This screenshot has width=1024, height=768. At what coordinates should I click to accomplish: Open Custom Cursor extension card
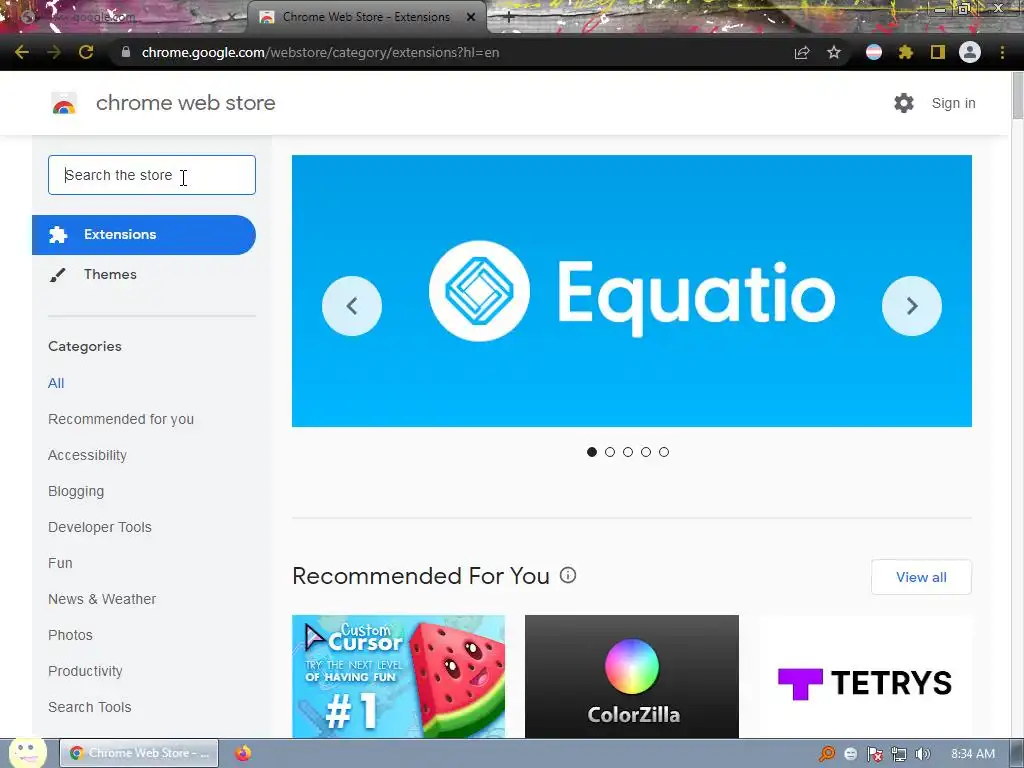pyautogui.click(x=398, y=677)
